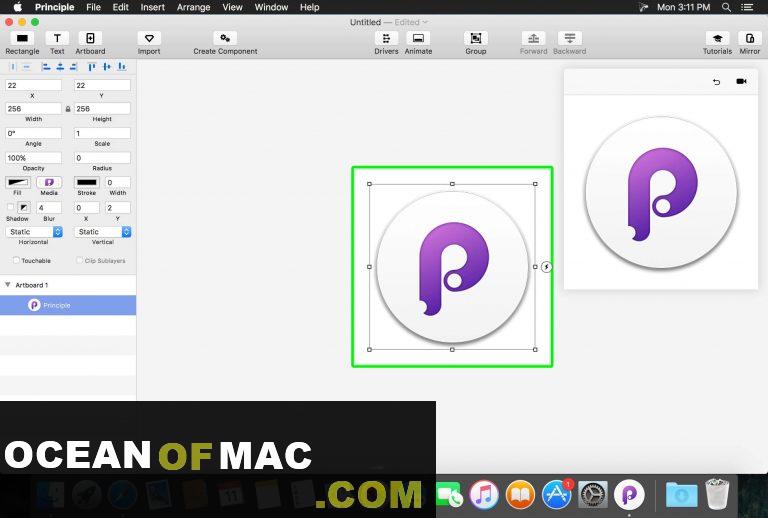The height and width of the screenshot is (518, 768).
Task: Click the Y position field
Action: point(102,85)
